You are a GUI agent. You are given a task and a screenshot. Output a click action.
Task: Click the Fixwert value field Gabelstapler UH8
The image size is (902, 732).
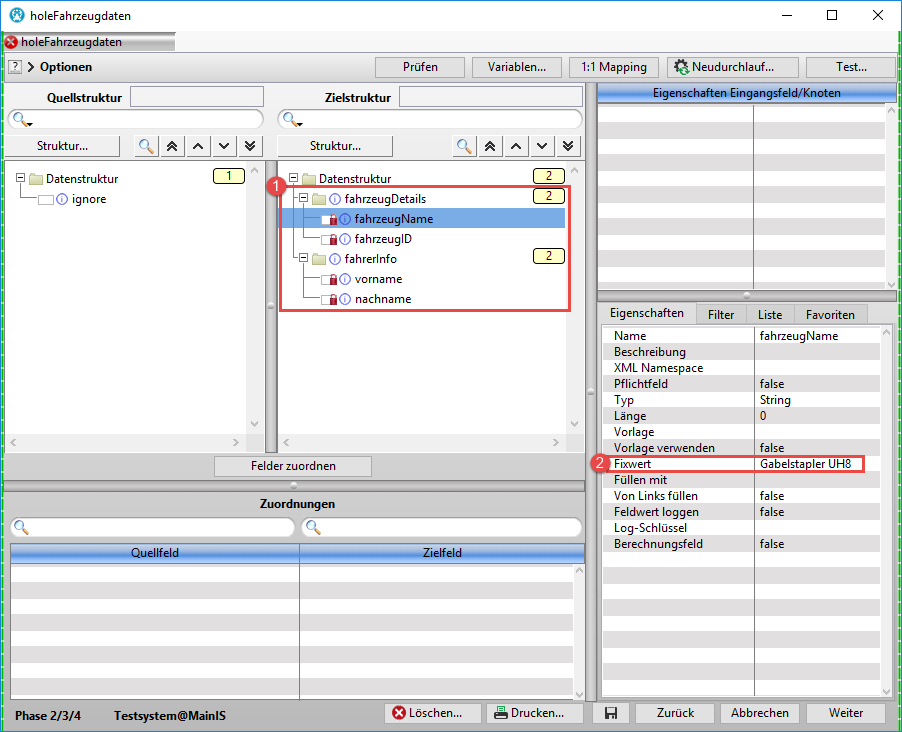tap(810, 464)
